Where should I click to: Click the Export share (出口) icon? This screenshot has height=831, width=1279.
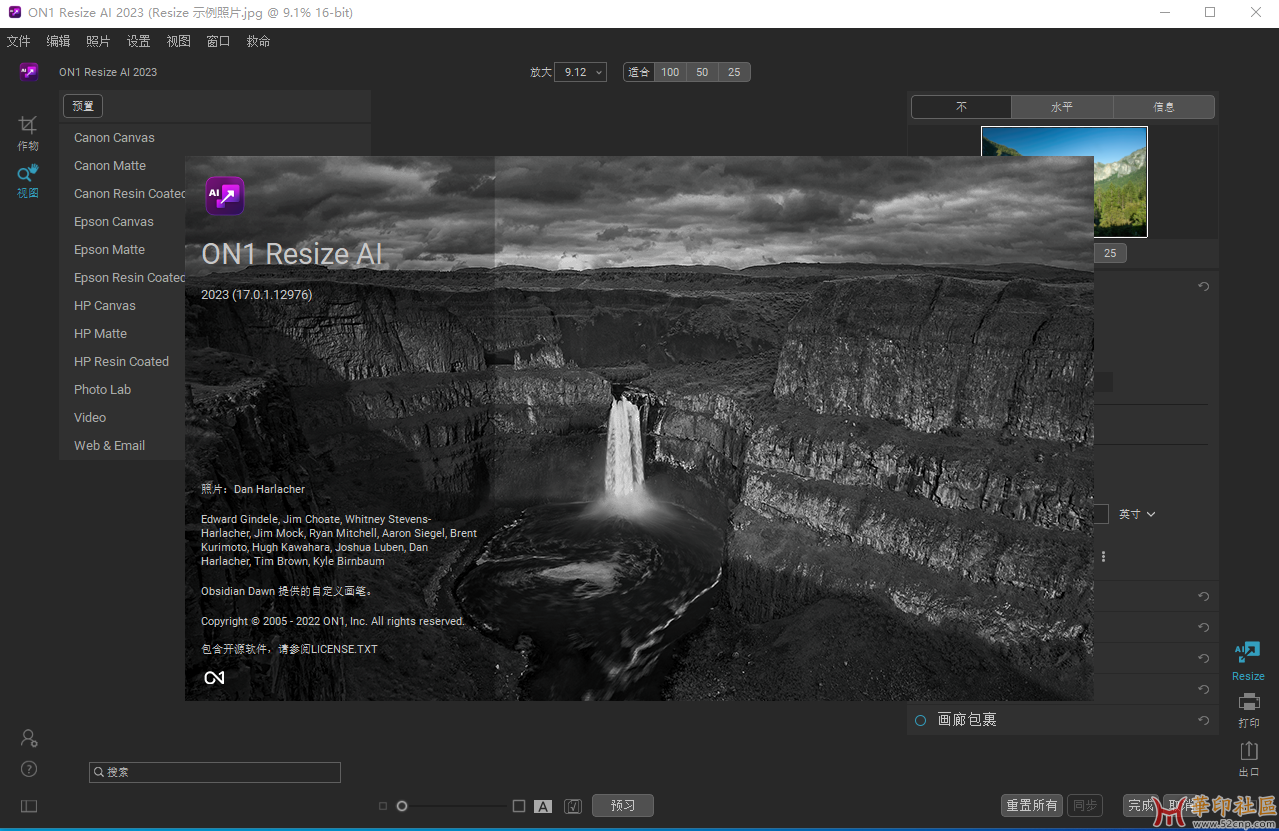click(x=1248, y=750)
